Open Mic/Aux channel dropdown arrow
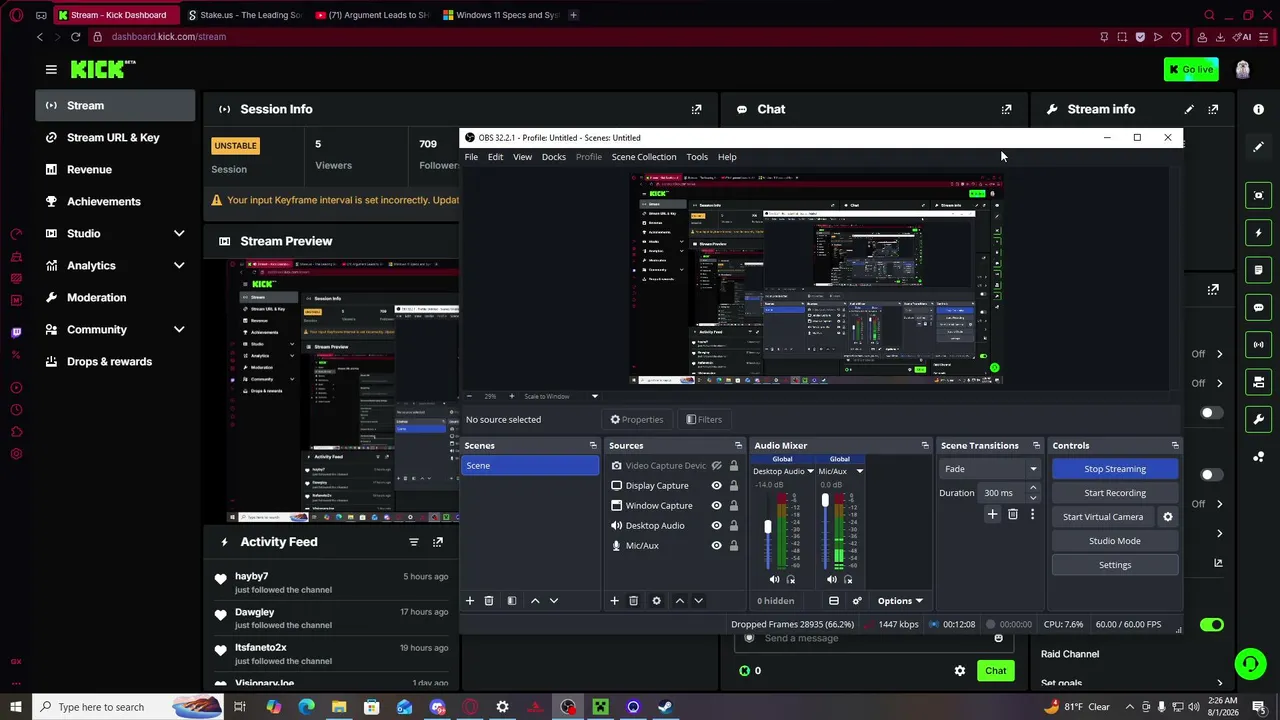 pos(859,471)
